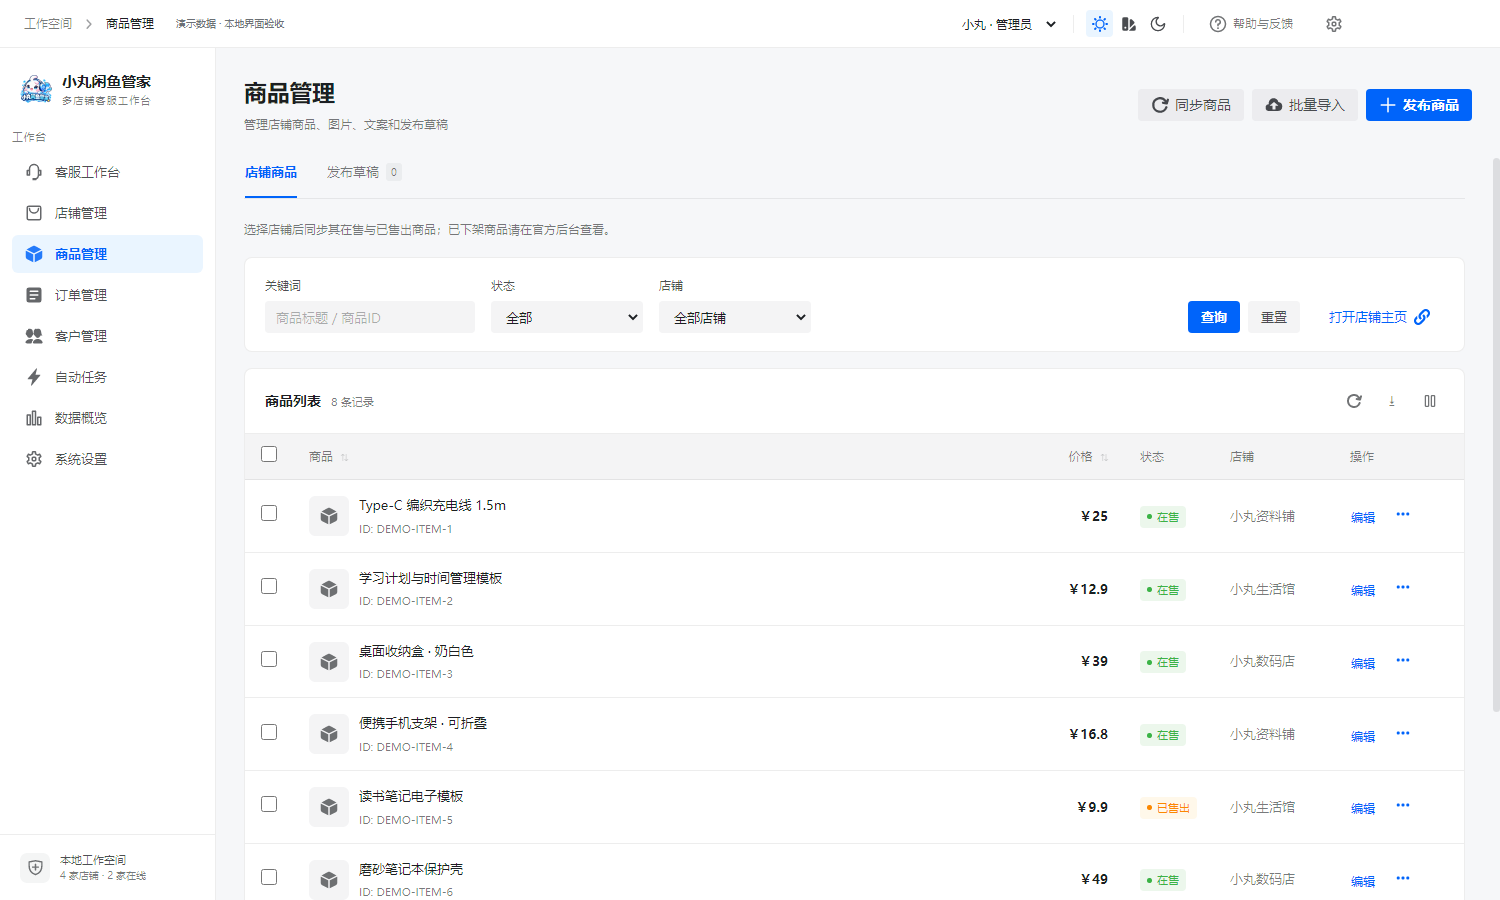
Task: Select the palette theme icon beside the sun
Action: (x=1129, y=24)
